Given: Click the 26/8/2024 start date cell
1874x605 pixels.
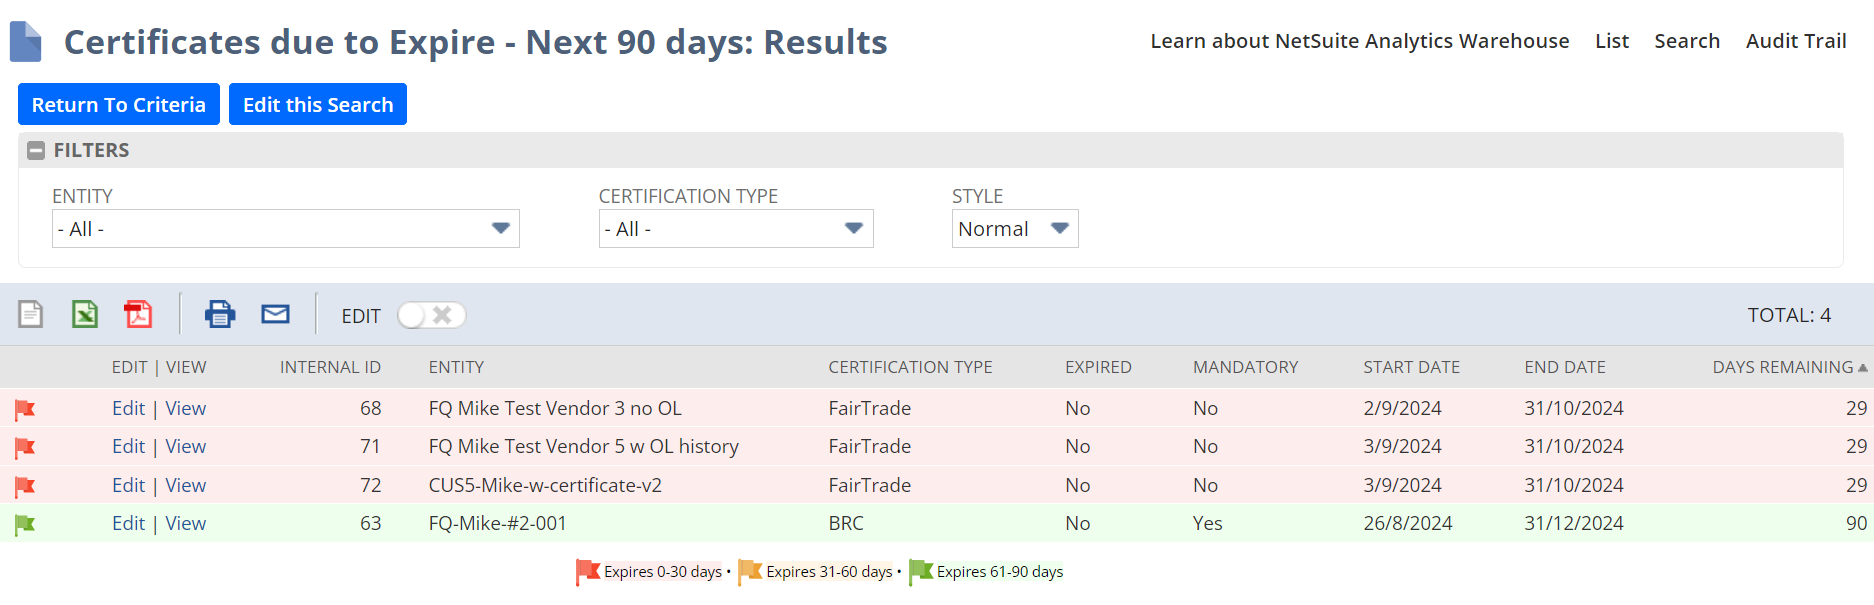Looking at the screenshot, I should [1407, 523].
